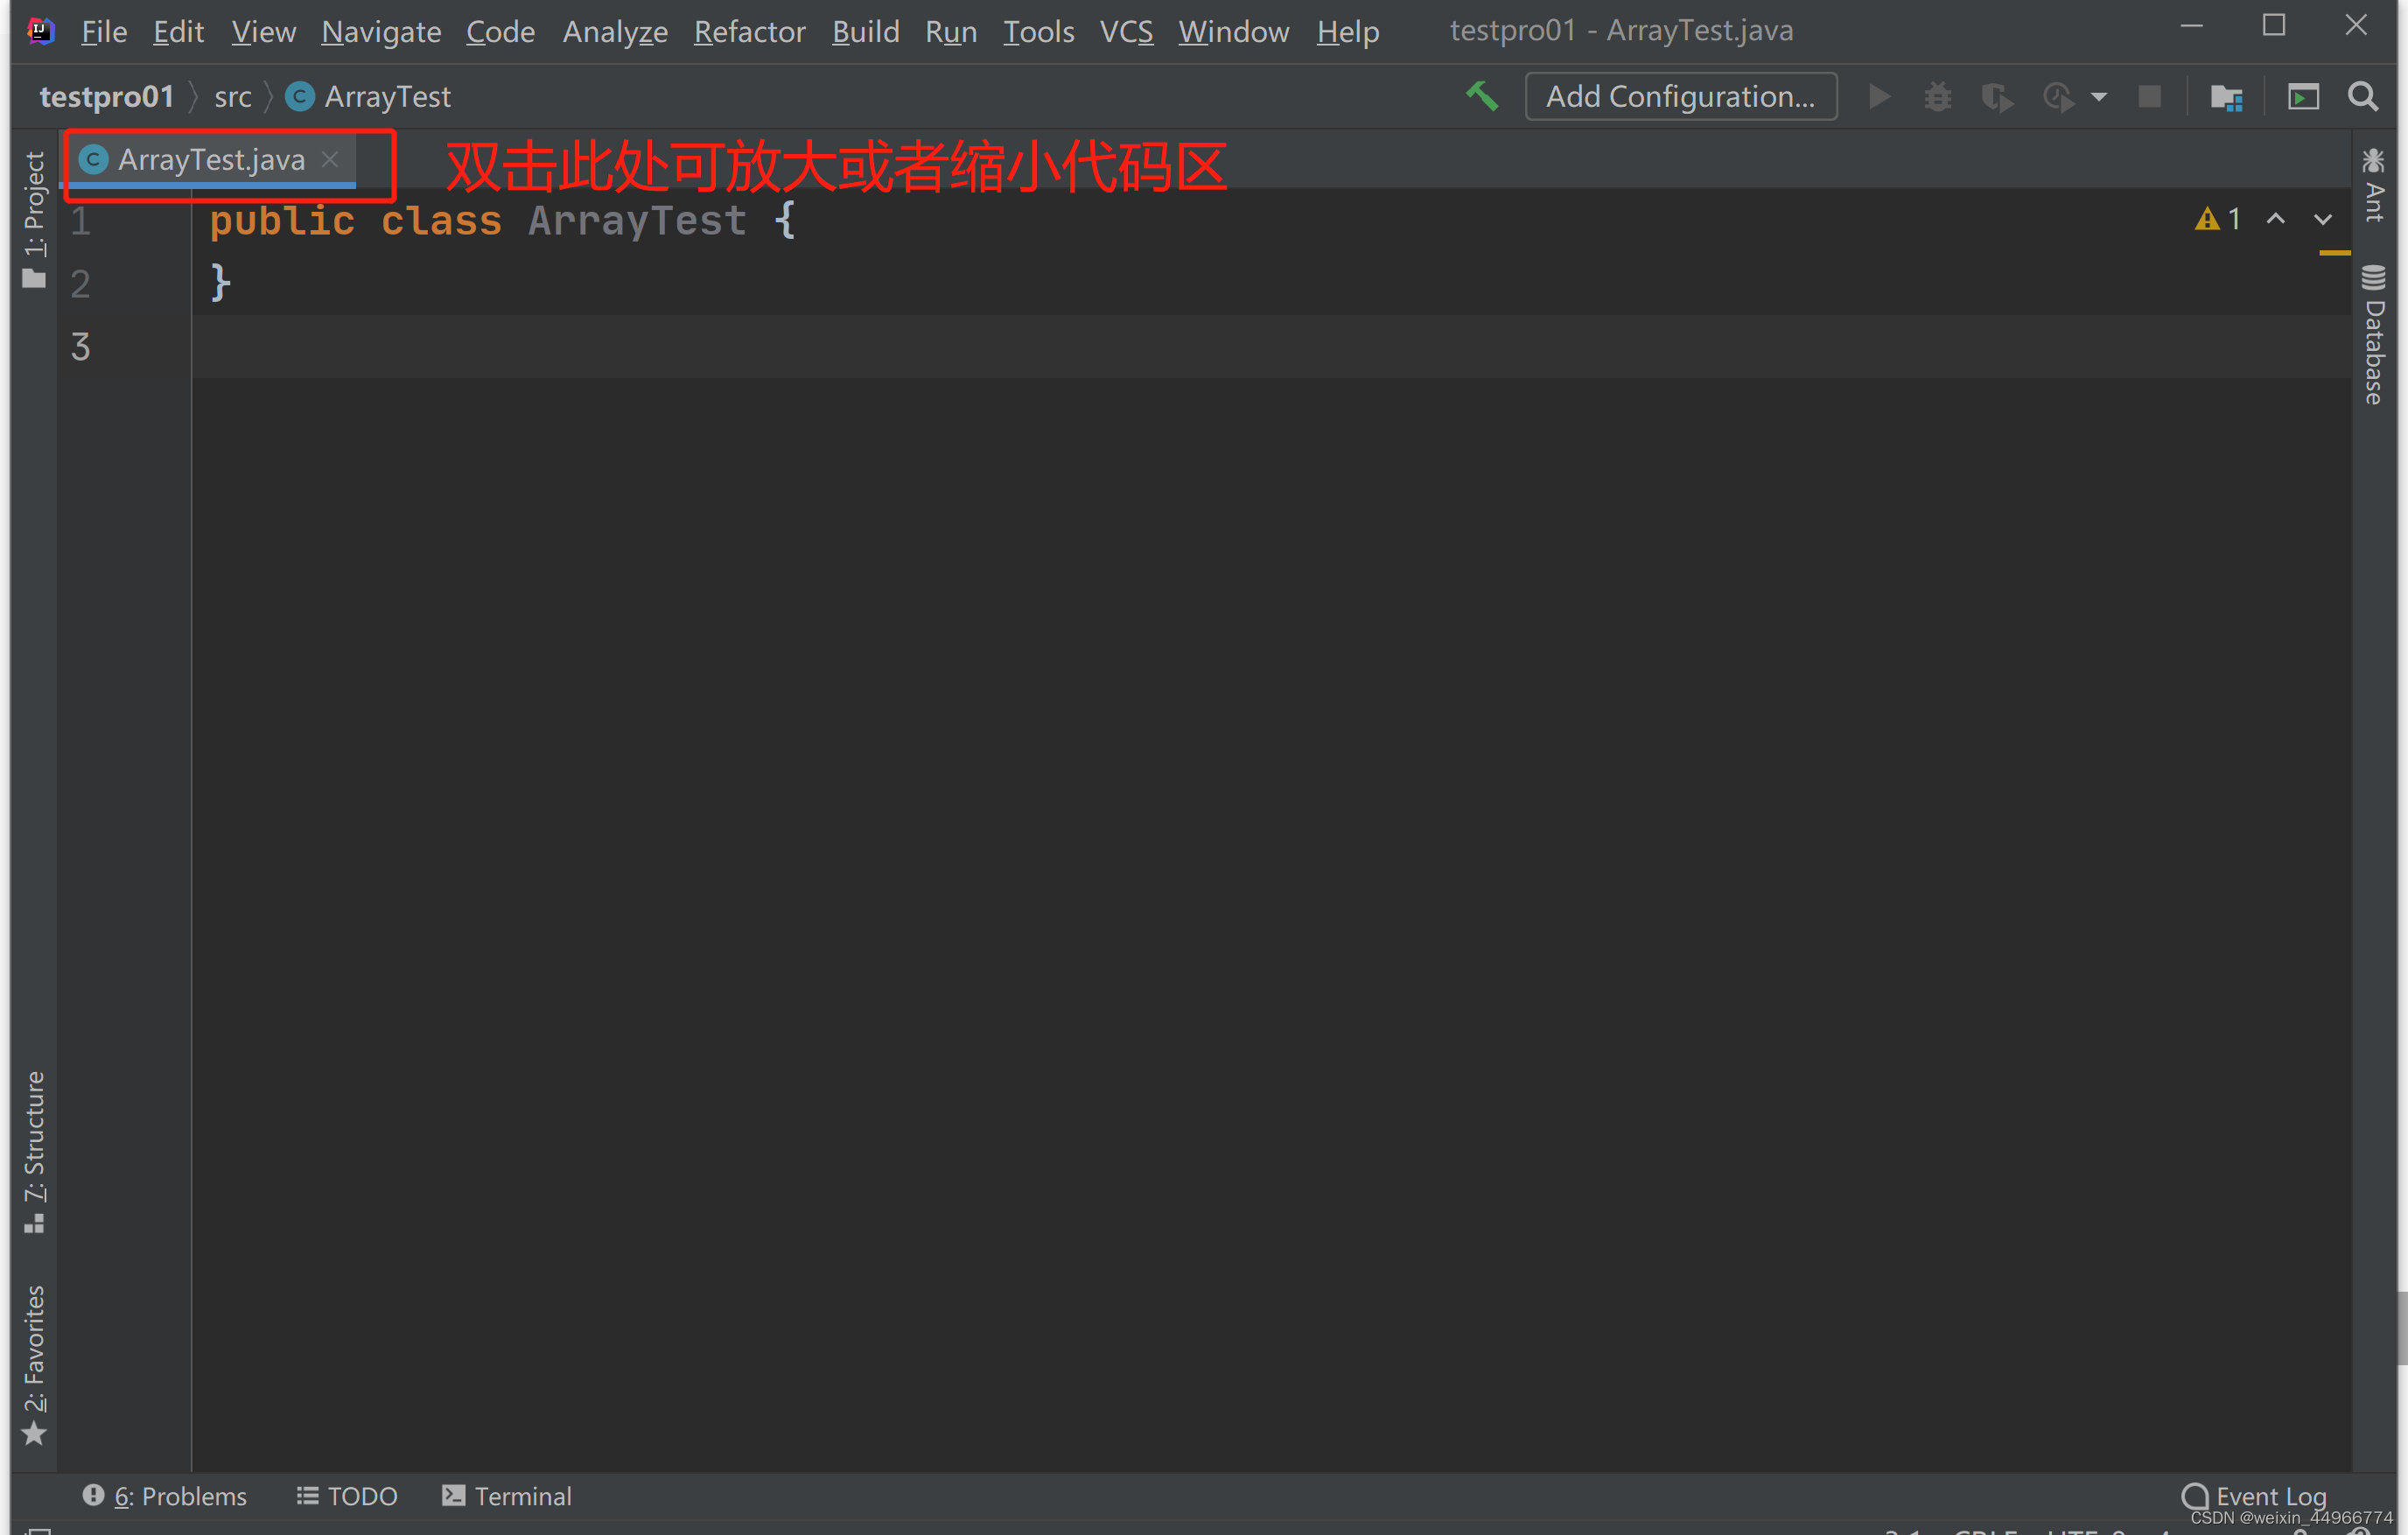This screenshot has width=2408, height=1535.
Task: Close the ArrayTest.java tab
Action: [x=330, y=159]
